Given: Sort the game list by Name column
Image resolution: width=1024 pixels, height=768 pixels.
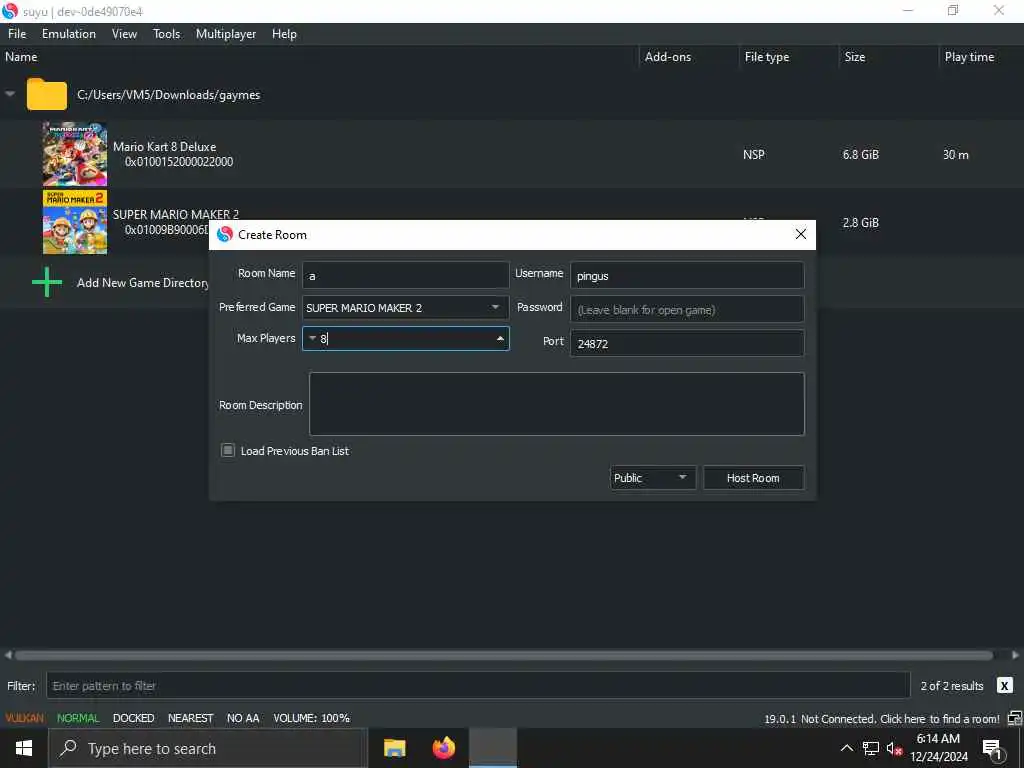Looking at the screenshot, I should tap(22, 57).
